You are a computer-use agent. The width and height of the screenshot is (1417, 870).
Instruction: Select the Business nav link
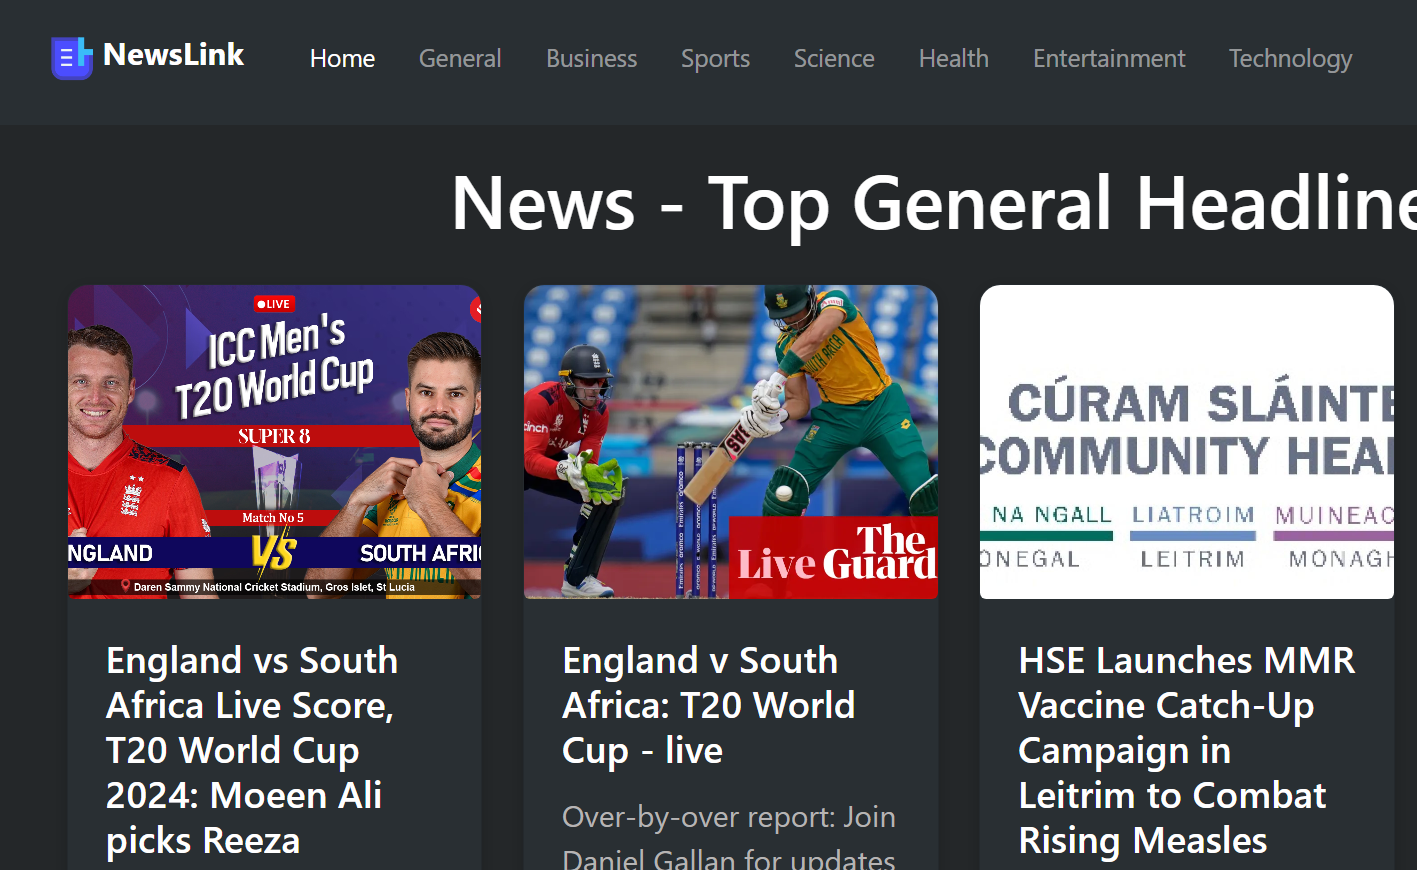click(x=591, y=59)
